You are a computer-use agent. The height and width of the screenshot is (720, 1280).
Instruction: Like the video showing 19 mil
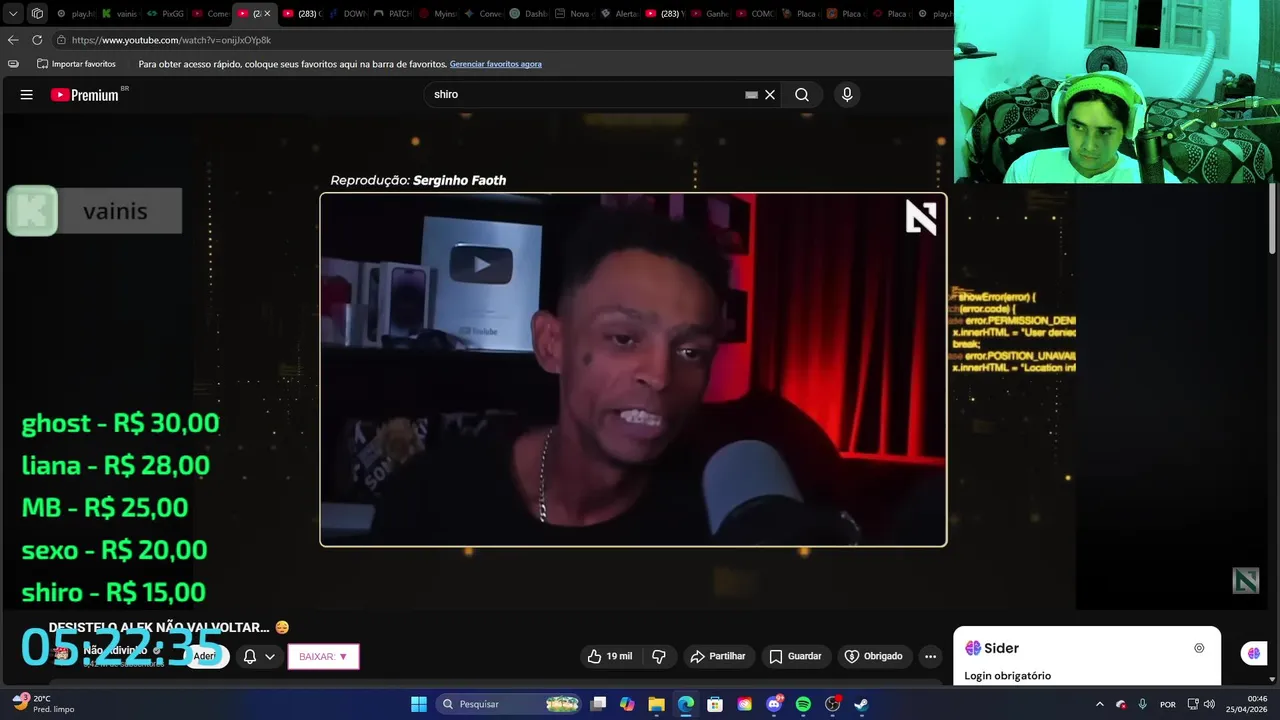(610, 656)
